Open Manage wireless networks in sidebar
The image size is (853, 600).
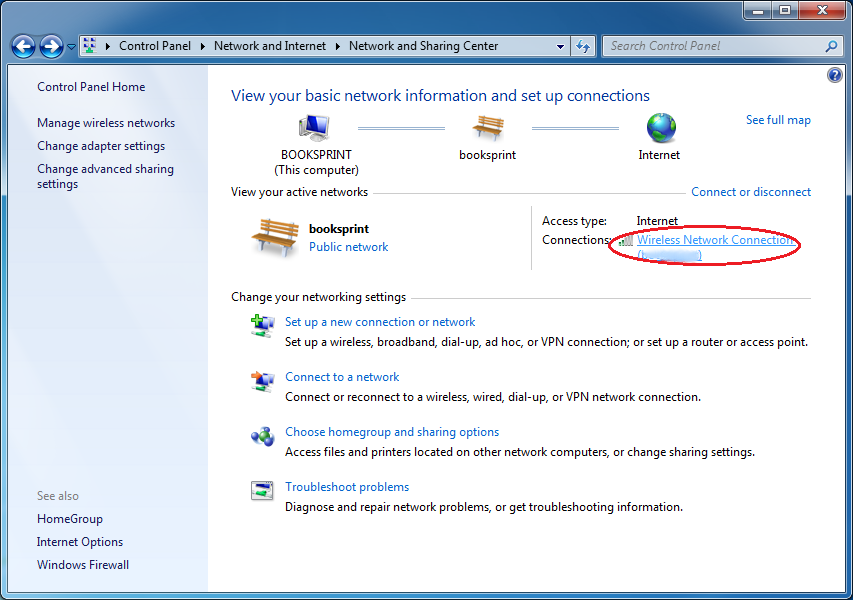pos(106,123)
